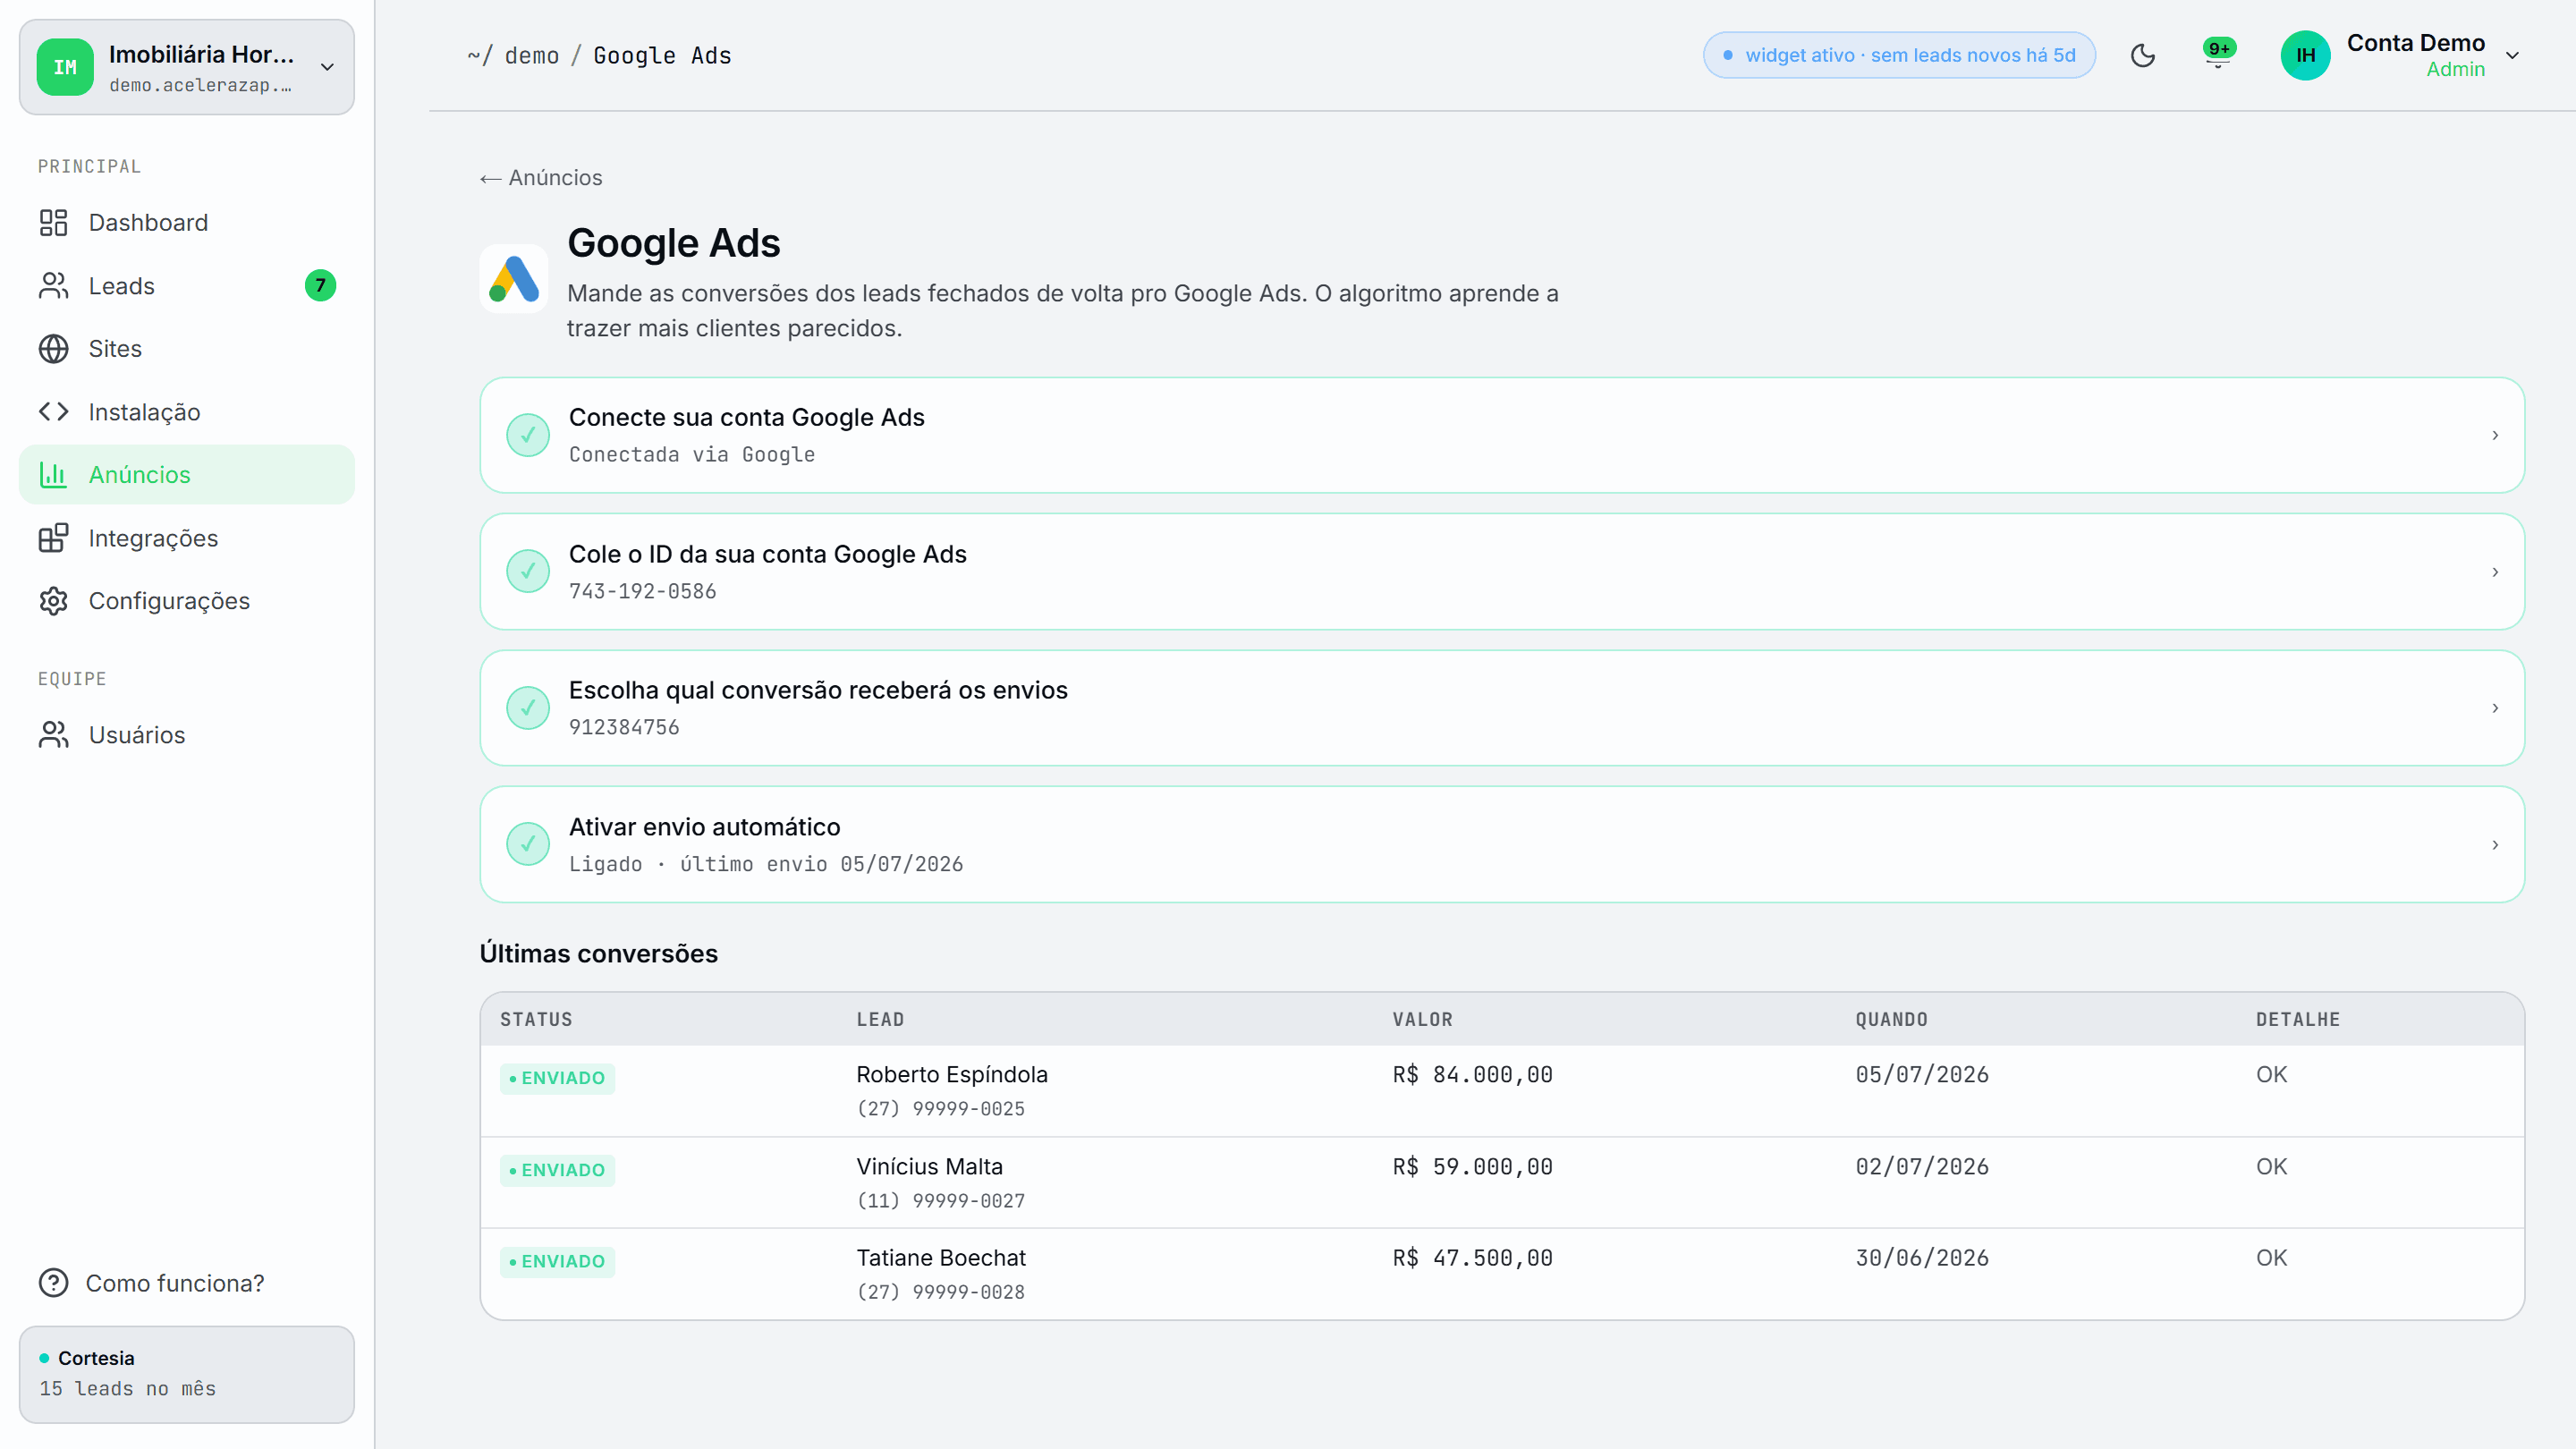The height and width of the screenshot is (1449, 2576).
Task: Click value R$ 84.000,00
Action: (x=1472, y=1075)
